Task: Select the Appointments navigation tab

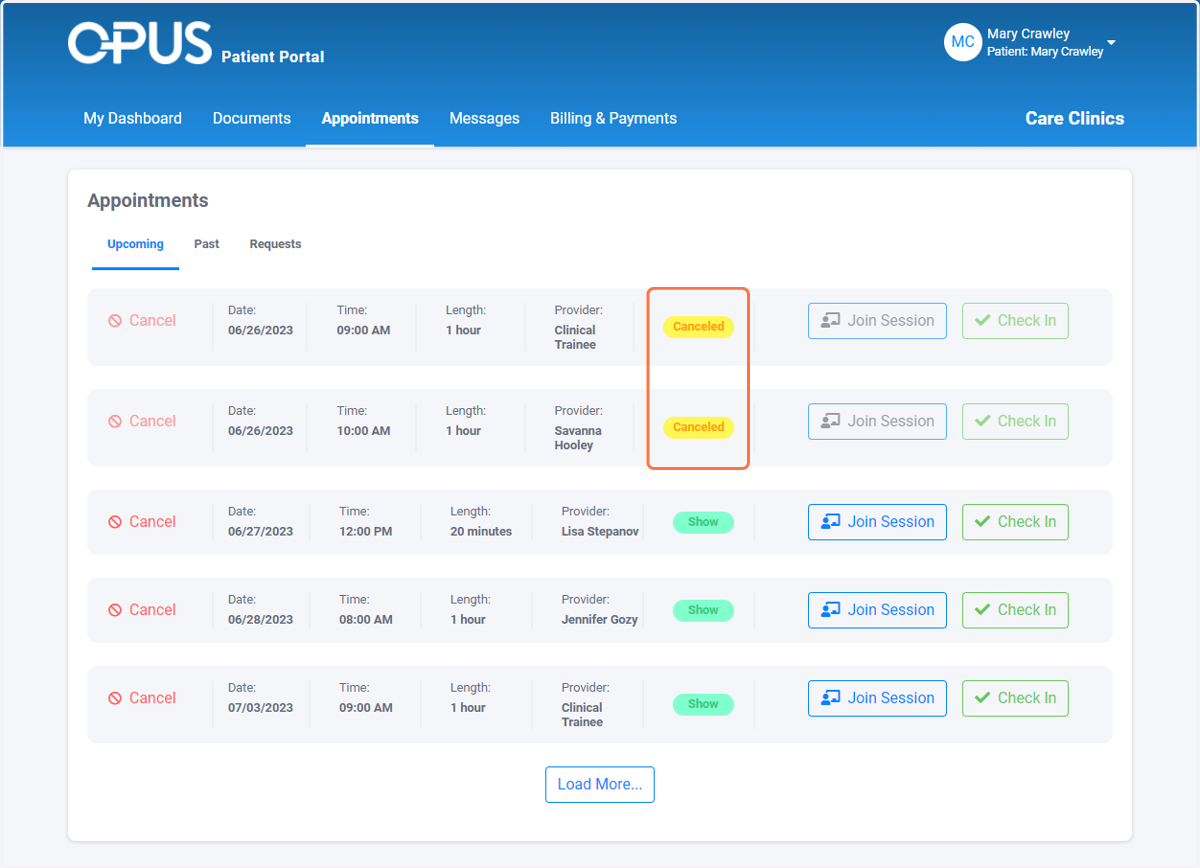Action: tap(370, 118)
